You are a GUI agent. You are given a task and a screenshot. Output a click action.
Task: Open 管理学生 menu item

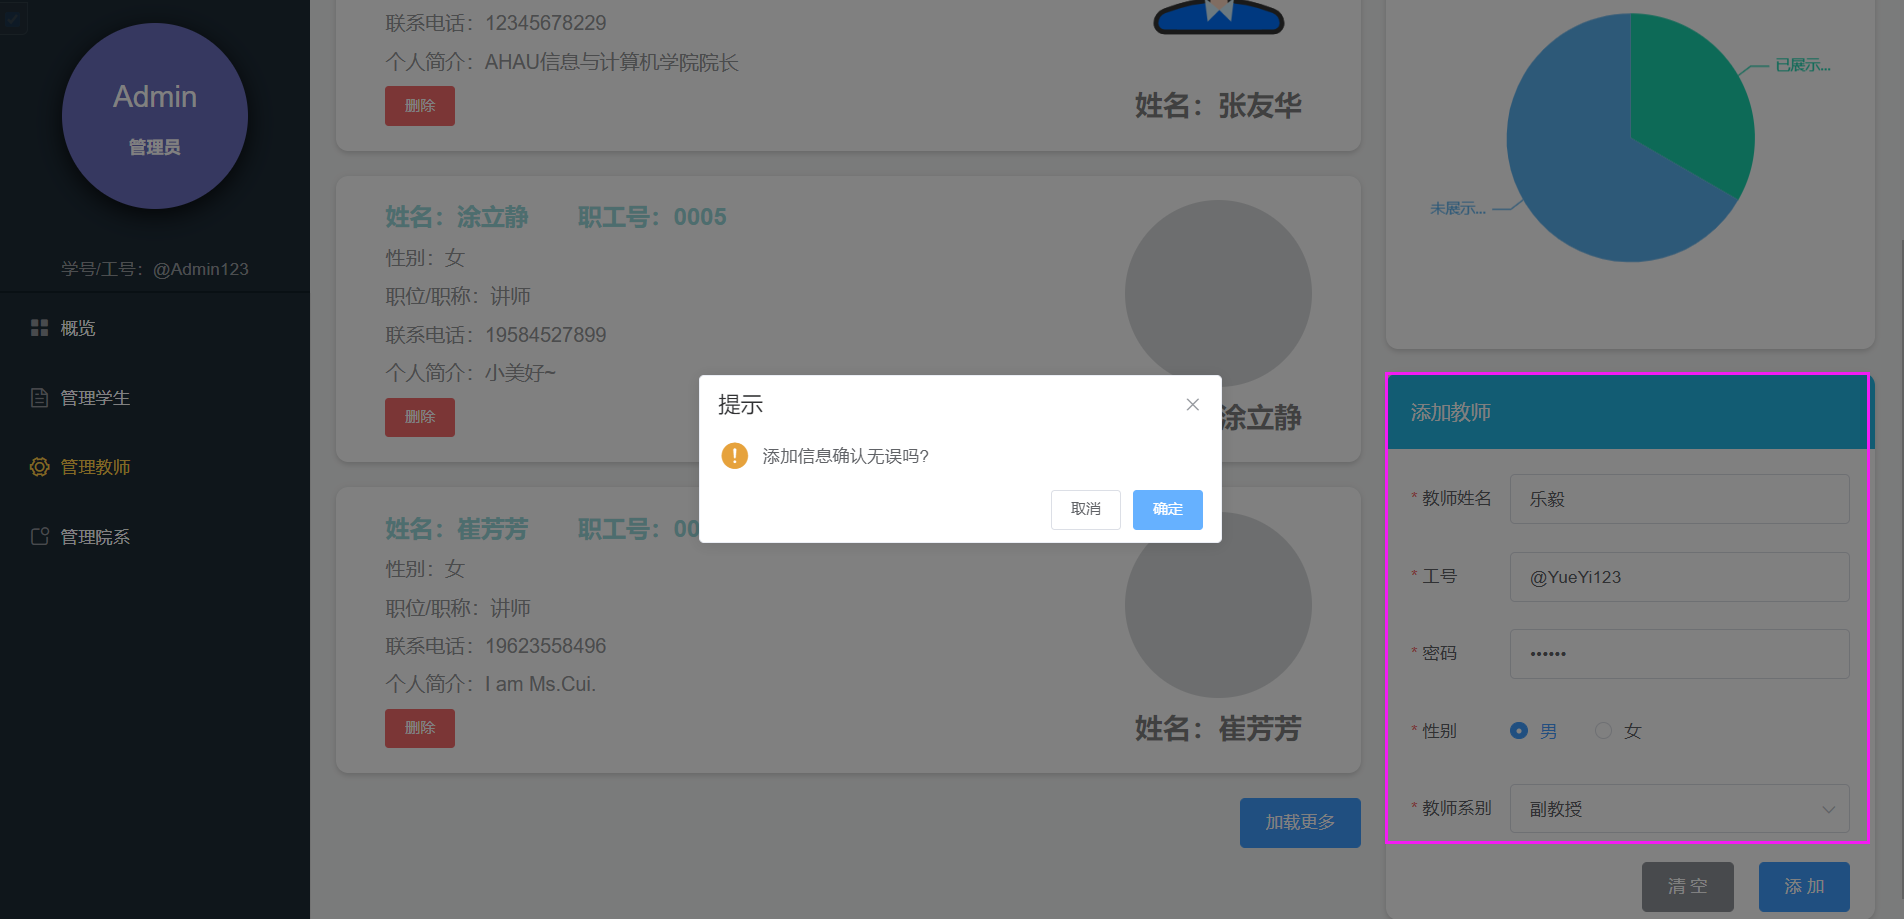click(x=155, y=398)
